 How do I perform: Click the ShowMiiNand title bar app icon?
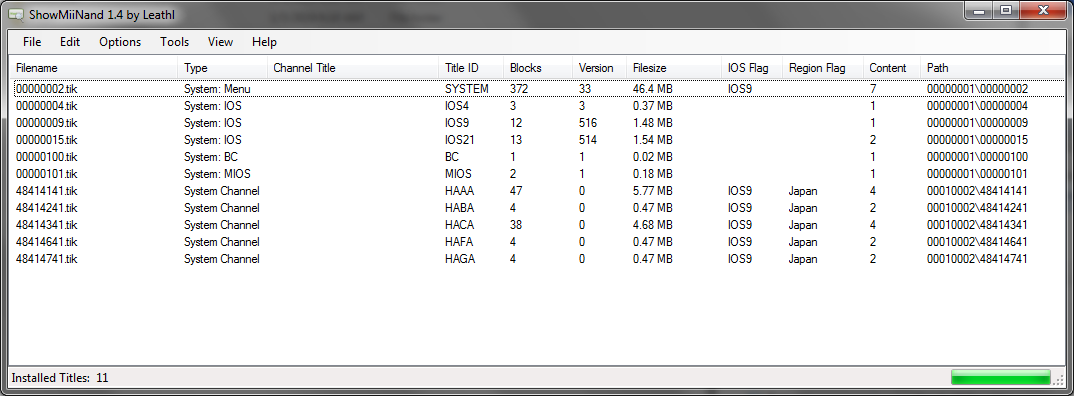tap(16, 14)
